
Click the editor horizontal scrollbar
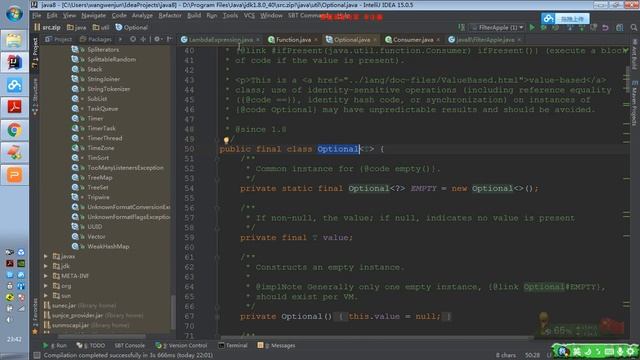tap(376, 338)
